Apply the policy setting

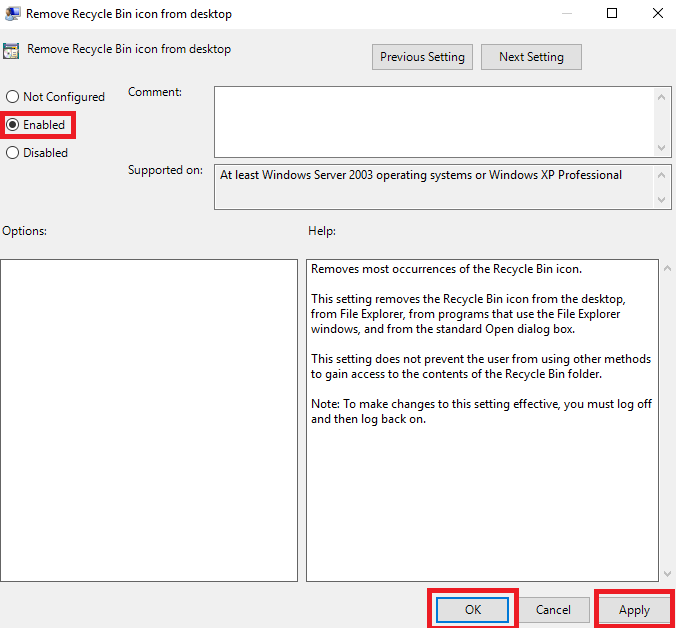click(634, 609)
